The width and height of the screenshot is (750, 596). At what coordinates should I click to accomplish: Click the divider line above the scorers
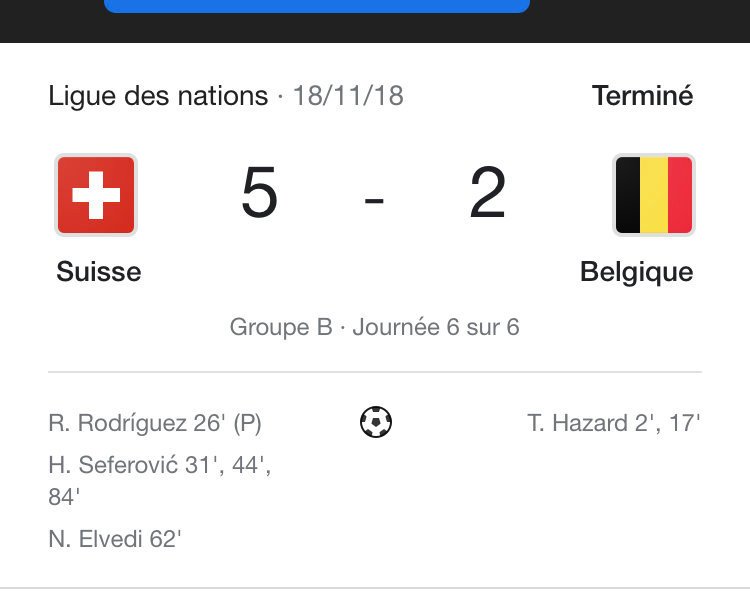375,371
